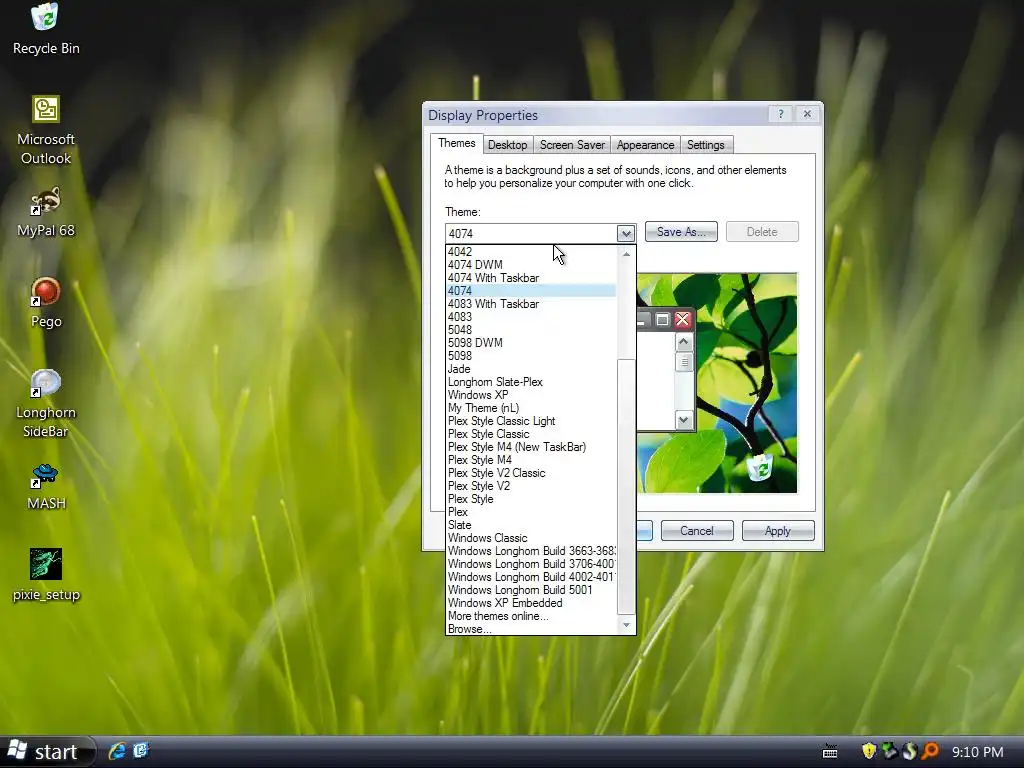Click the second quick launch icon

pos(141,751)
